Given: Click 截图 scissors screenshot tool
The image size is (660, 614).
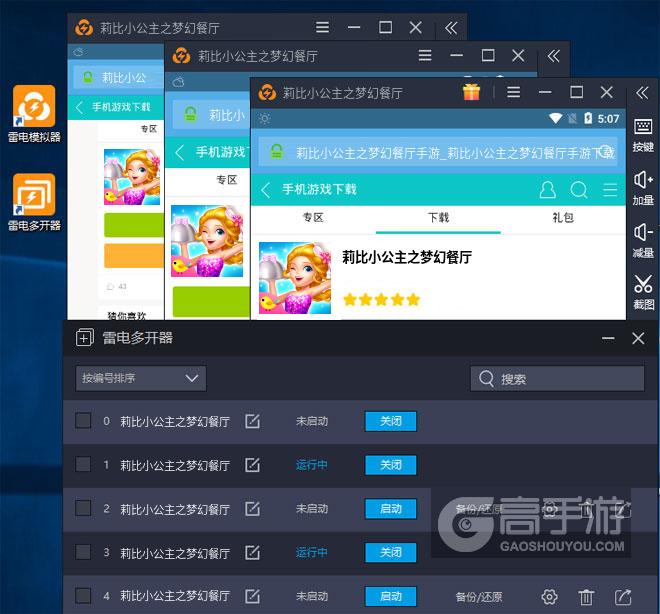Looking at the screenshot, I should (643, 292).
